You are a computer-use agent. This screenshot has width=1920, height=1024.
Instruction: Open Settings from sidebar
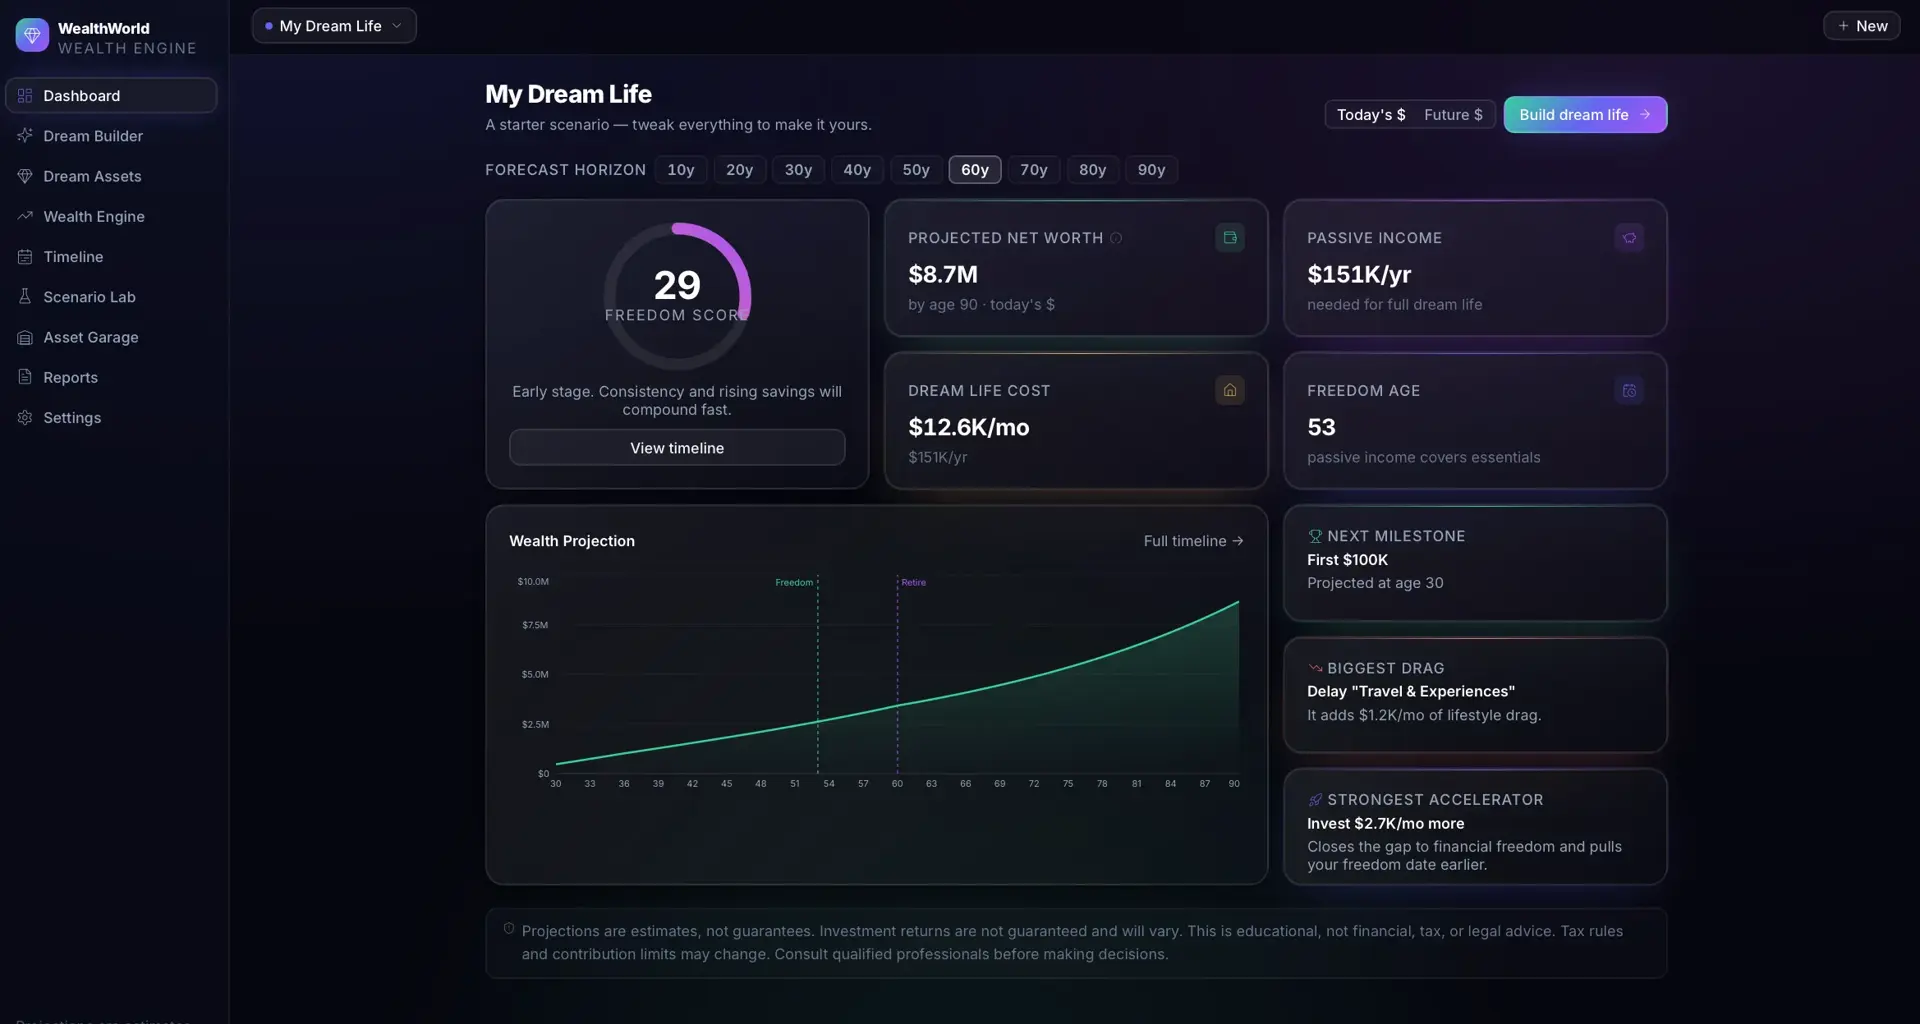tap(111, 418)
